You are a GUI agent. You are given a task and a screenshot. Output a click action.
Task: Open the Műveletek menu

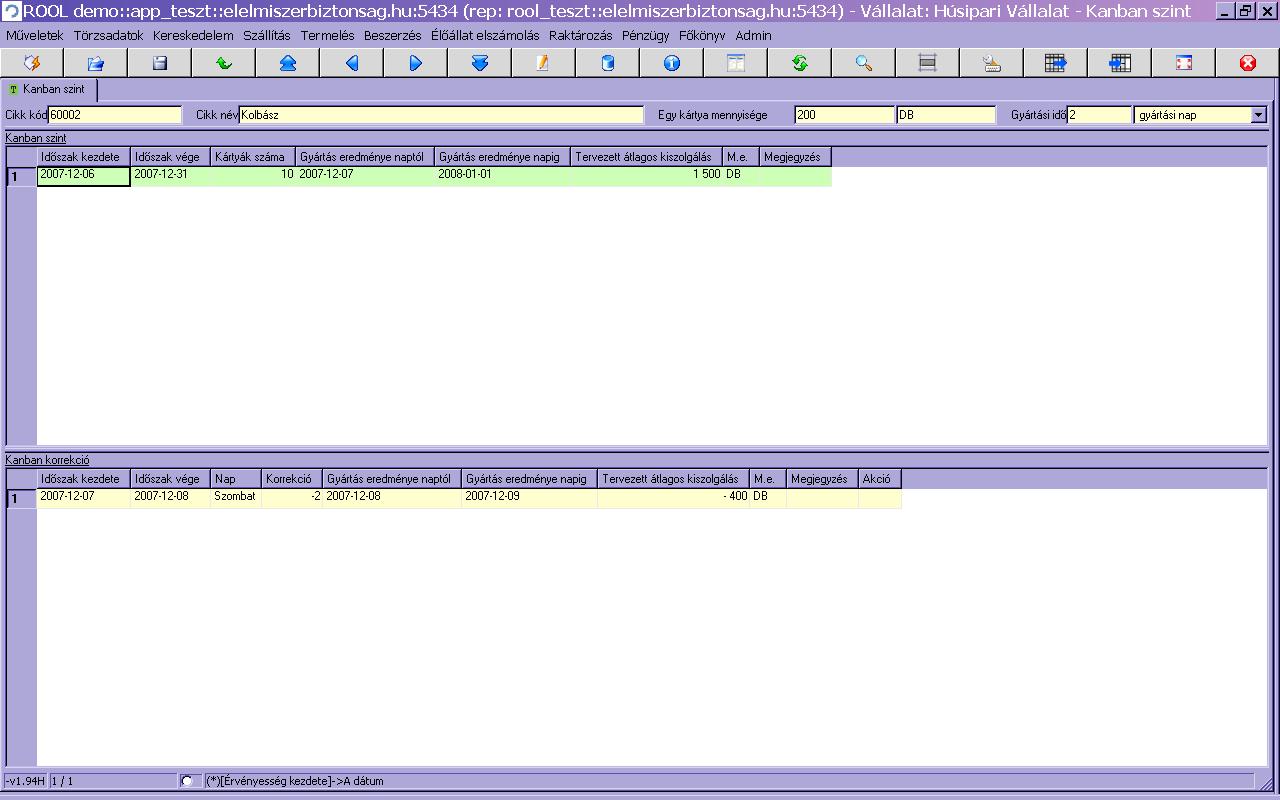click(35, 35)
